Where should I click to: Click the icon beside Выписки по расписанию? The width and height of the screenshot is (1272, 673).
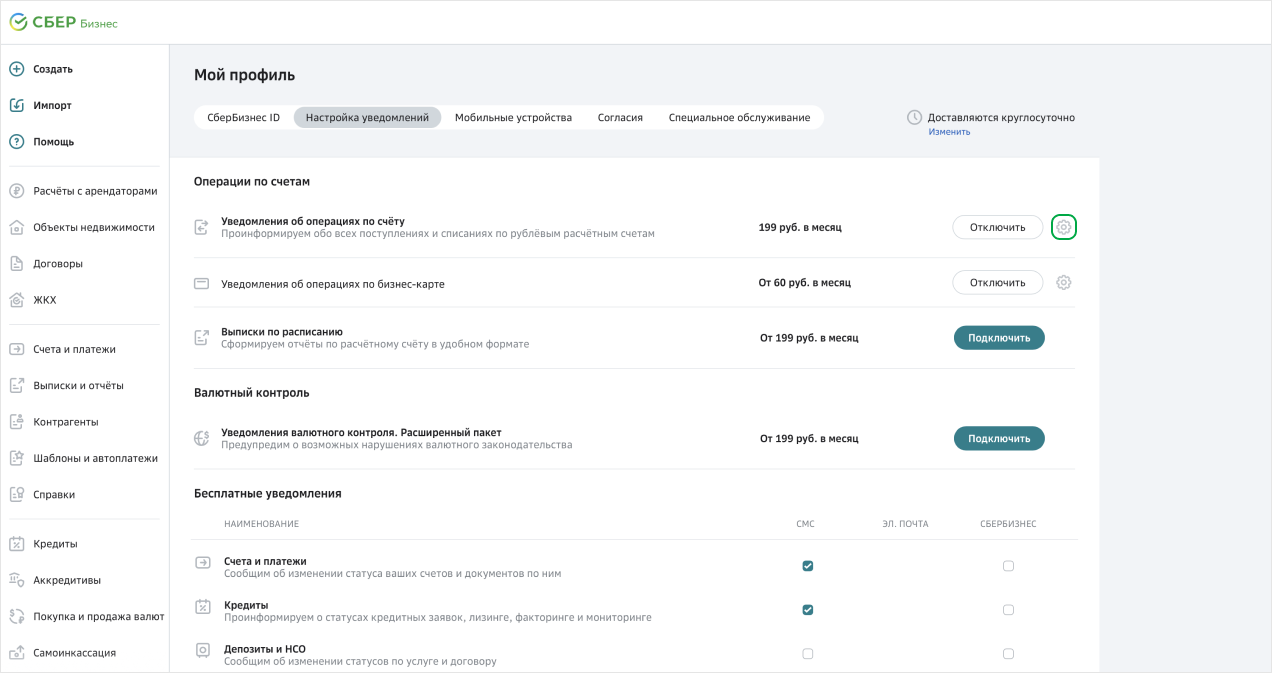[201, 337]
